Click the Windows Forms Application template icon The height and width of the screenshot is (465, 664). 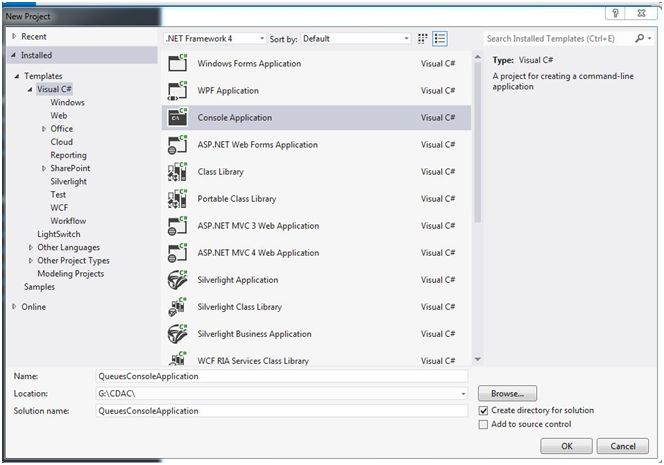(177, 64)
